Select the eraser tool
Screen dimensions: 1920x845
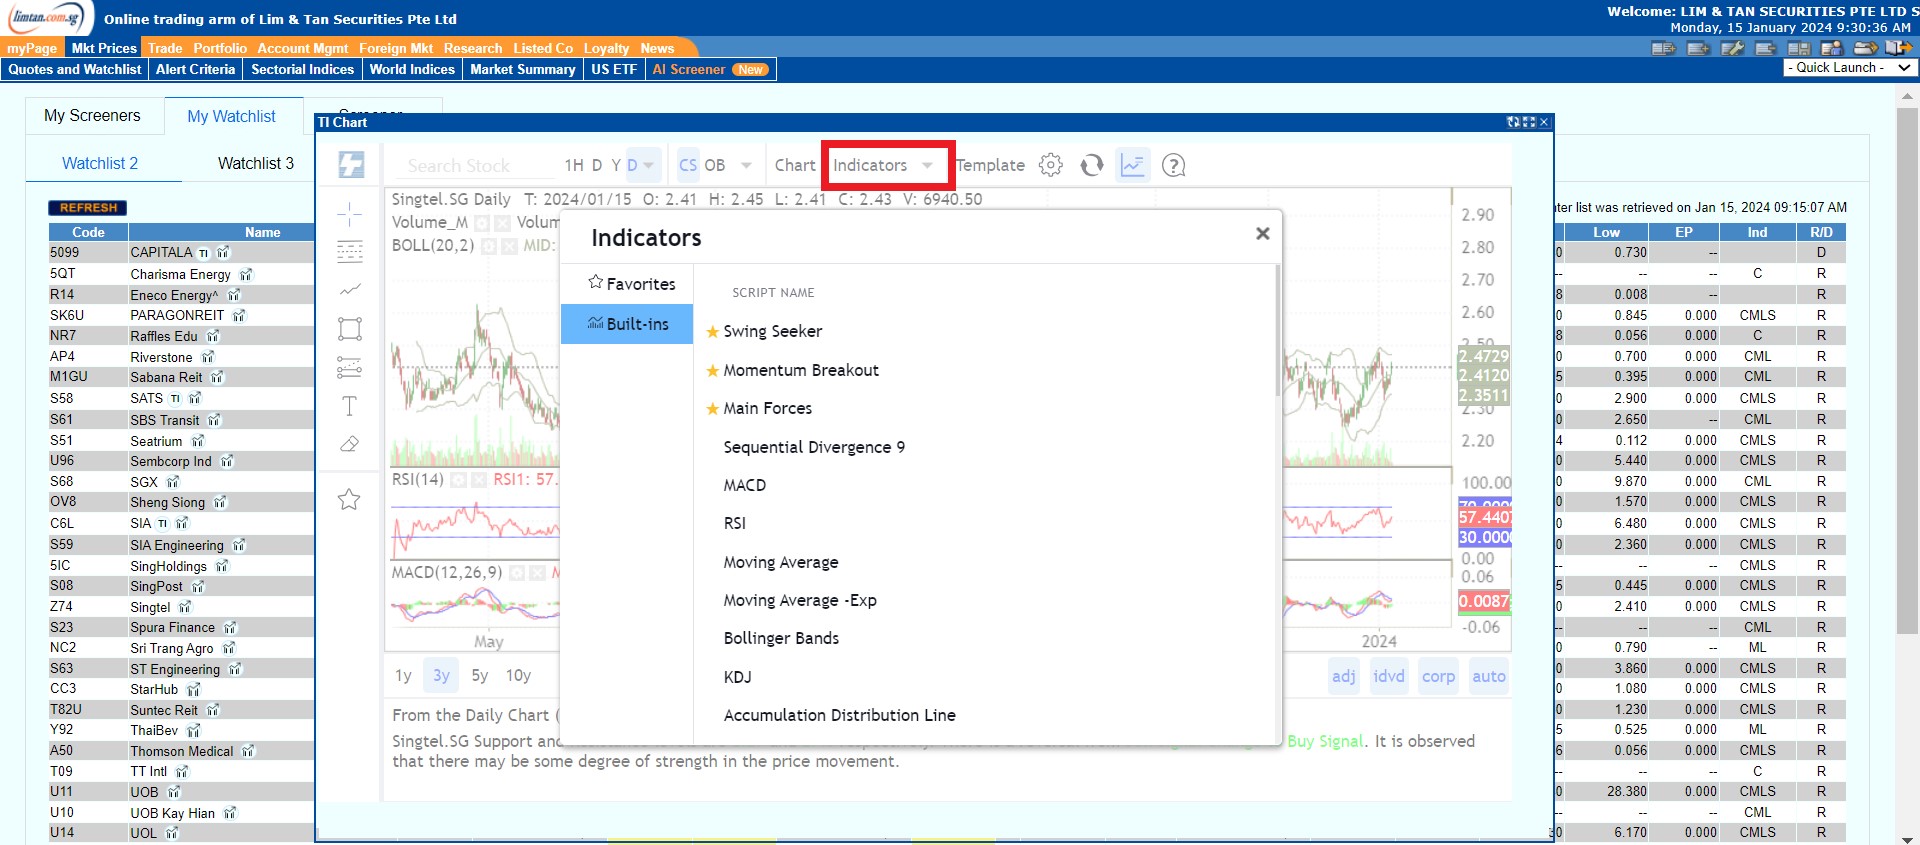pyautogui.click(x=349, y=444)
